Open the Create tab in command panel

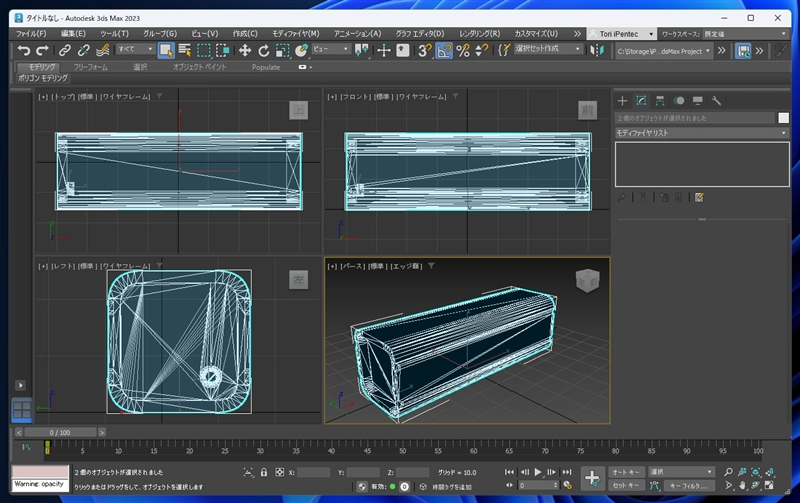(622, 100)
